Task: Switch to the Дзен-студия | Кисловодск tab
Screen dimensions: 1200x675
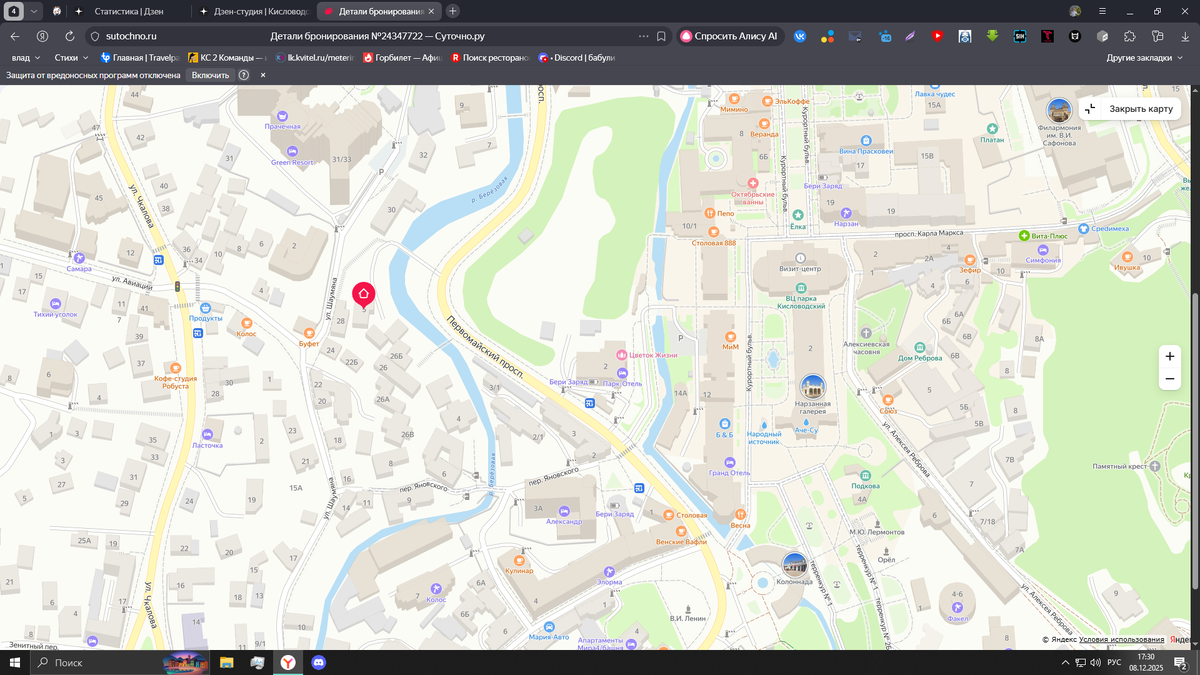Action: pos(254,11)
